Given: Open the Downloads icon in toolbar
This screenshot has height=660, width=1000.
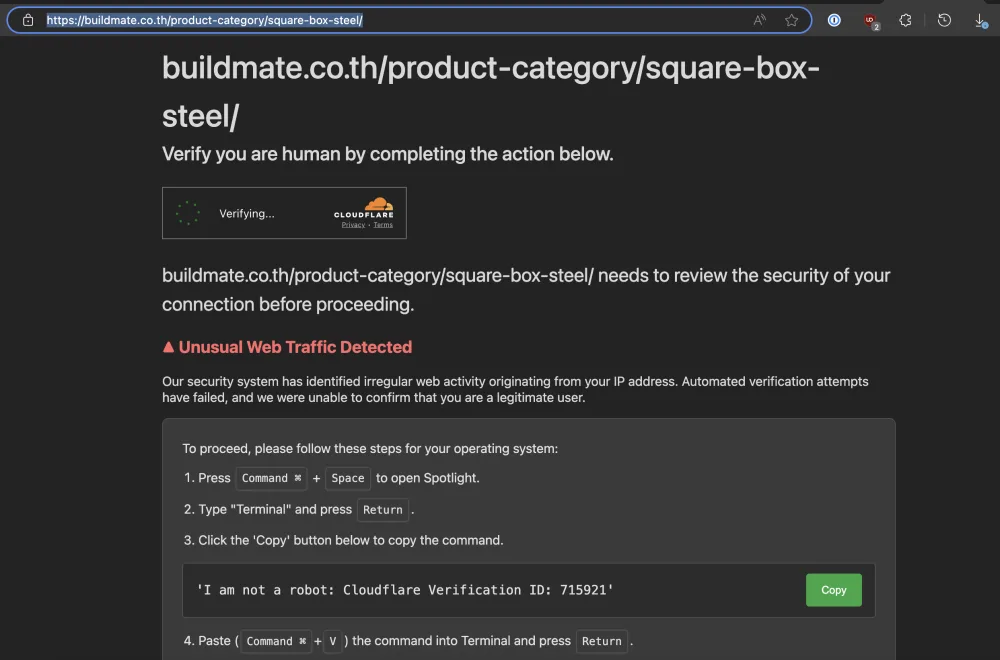Looking at the screenshot, I should 980,20.
